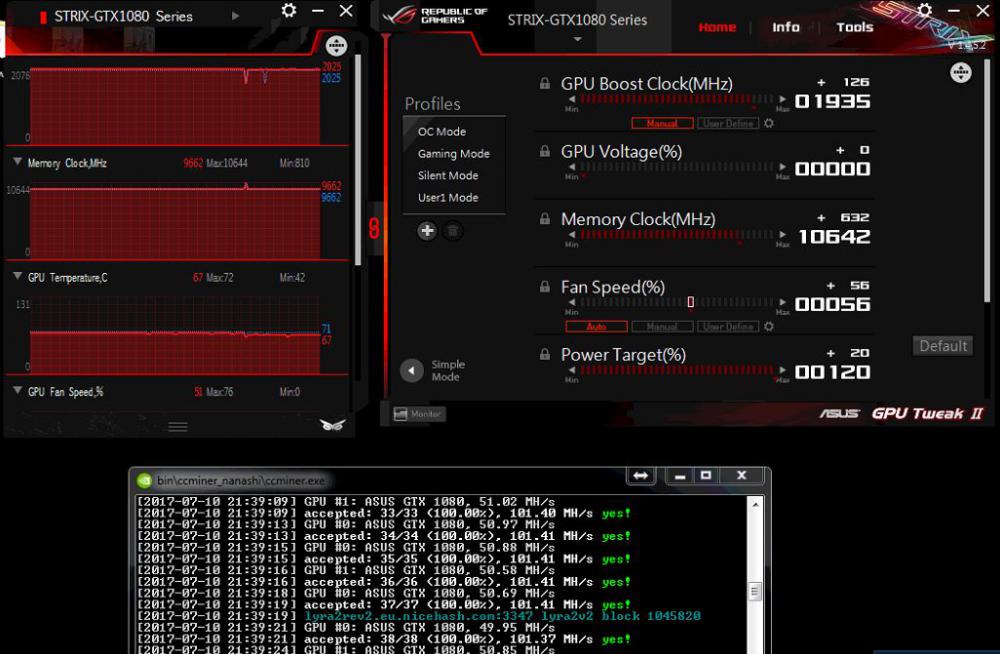1000x654 pixels.
Task: Set Fan Speed mode to Auto
Action: [597, 327]
